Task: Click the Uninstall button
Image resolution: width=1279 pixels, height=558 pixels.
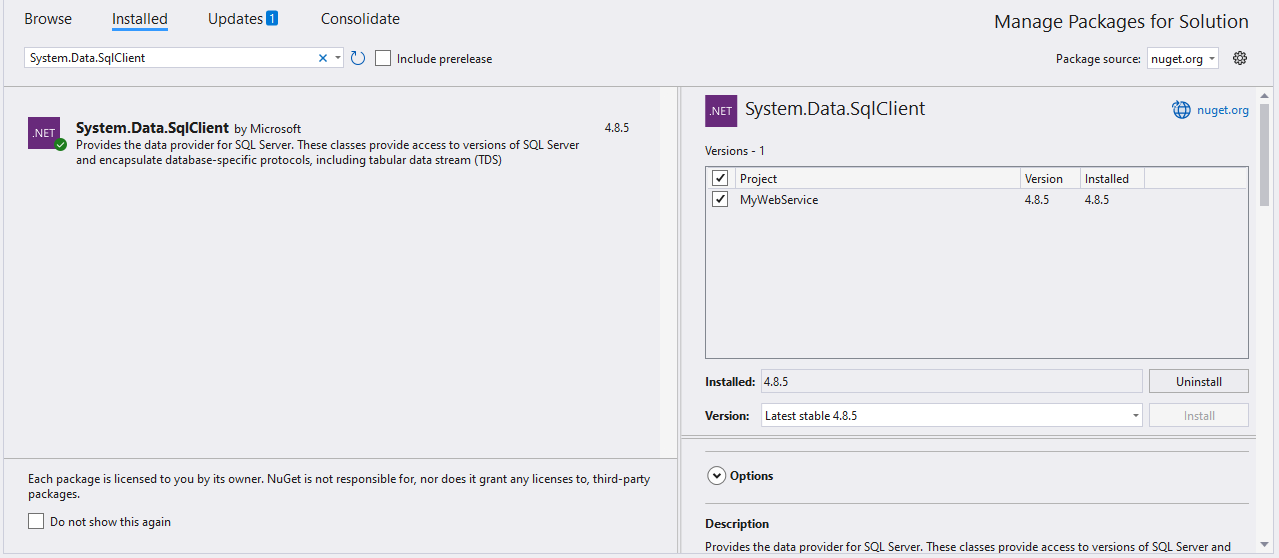Action: coord(1199,381)
